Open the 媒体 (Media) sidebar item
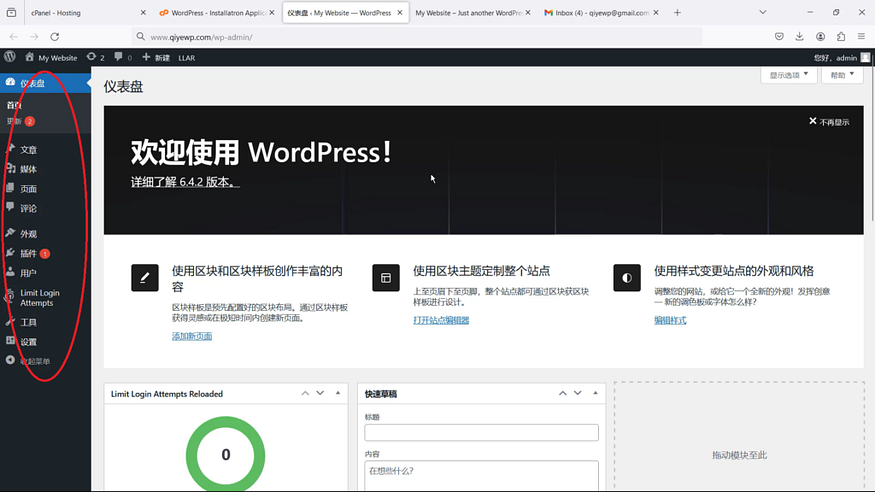Viewport: 875px width, 492px height. [28, 169]
